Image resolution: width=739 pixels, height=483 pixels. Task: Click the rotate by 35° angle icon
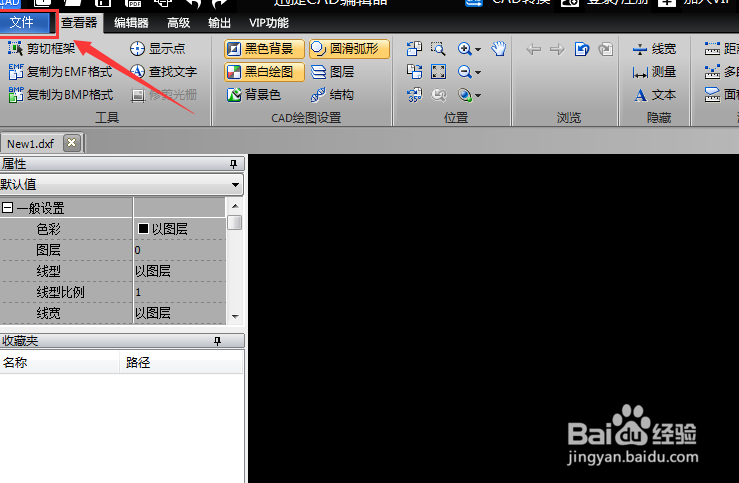click(x=414, y=95)
